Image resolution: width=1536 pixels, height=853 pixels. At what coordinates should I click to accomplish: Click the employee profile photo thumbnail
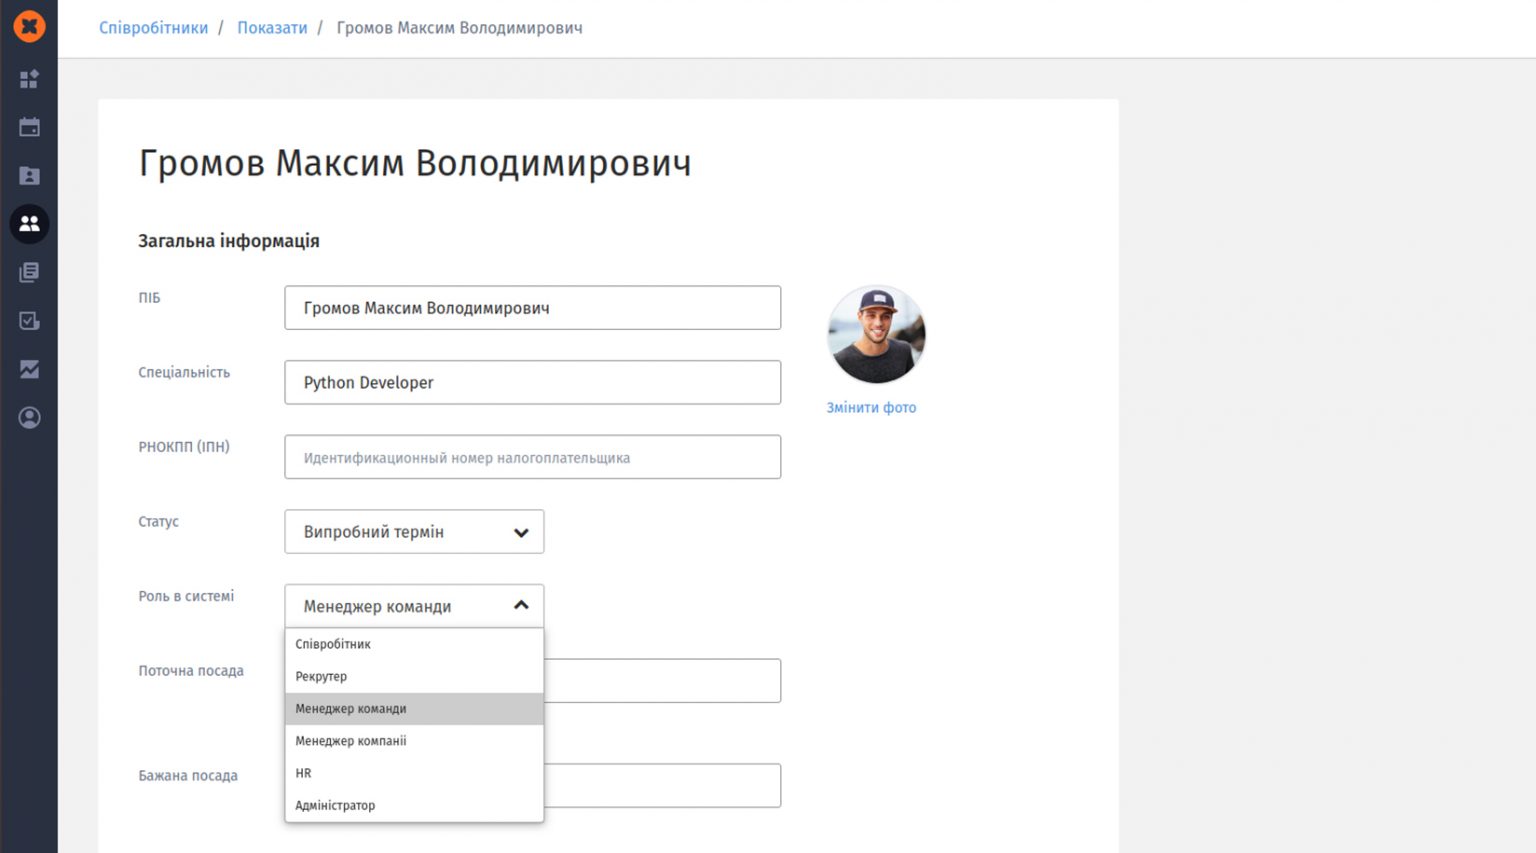click(x=876, y=334)
